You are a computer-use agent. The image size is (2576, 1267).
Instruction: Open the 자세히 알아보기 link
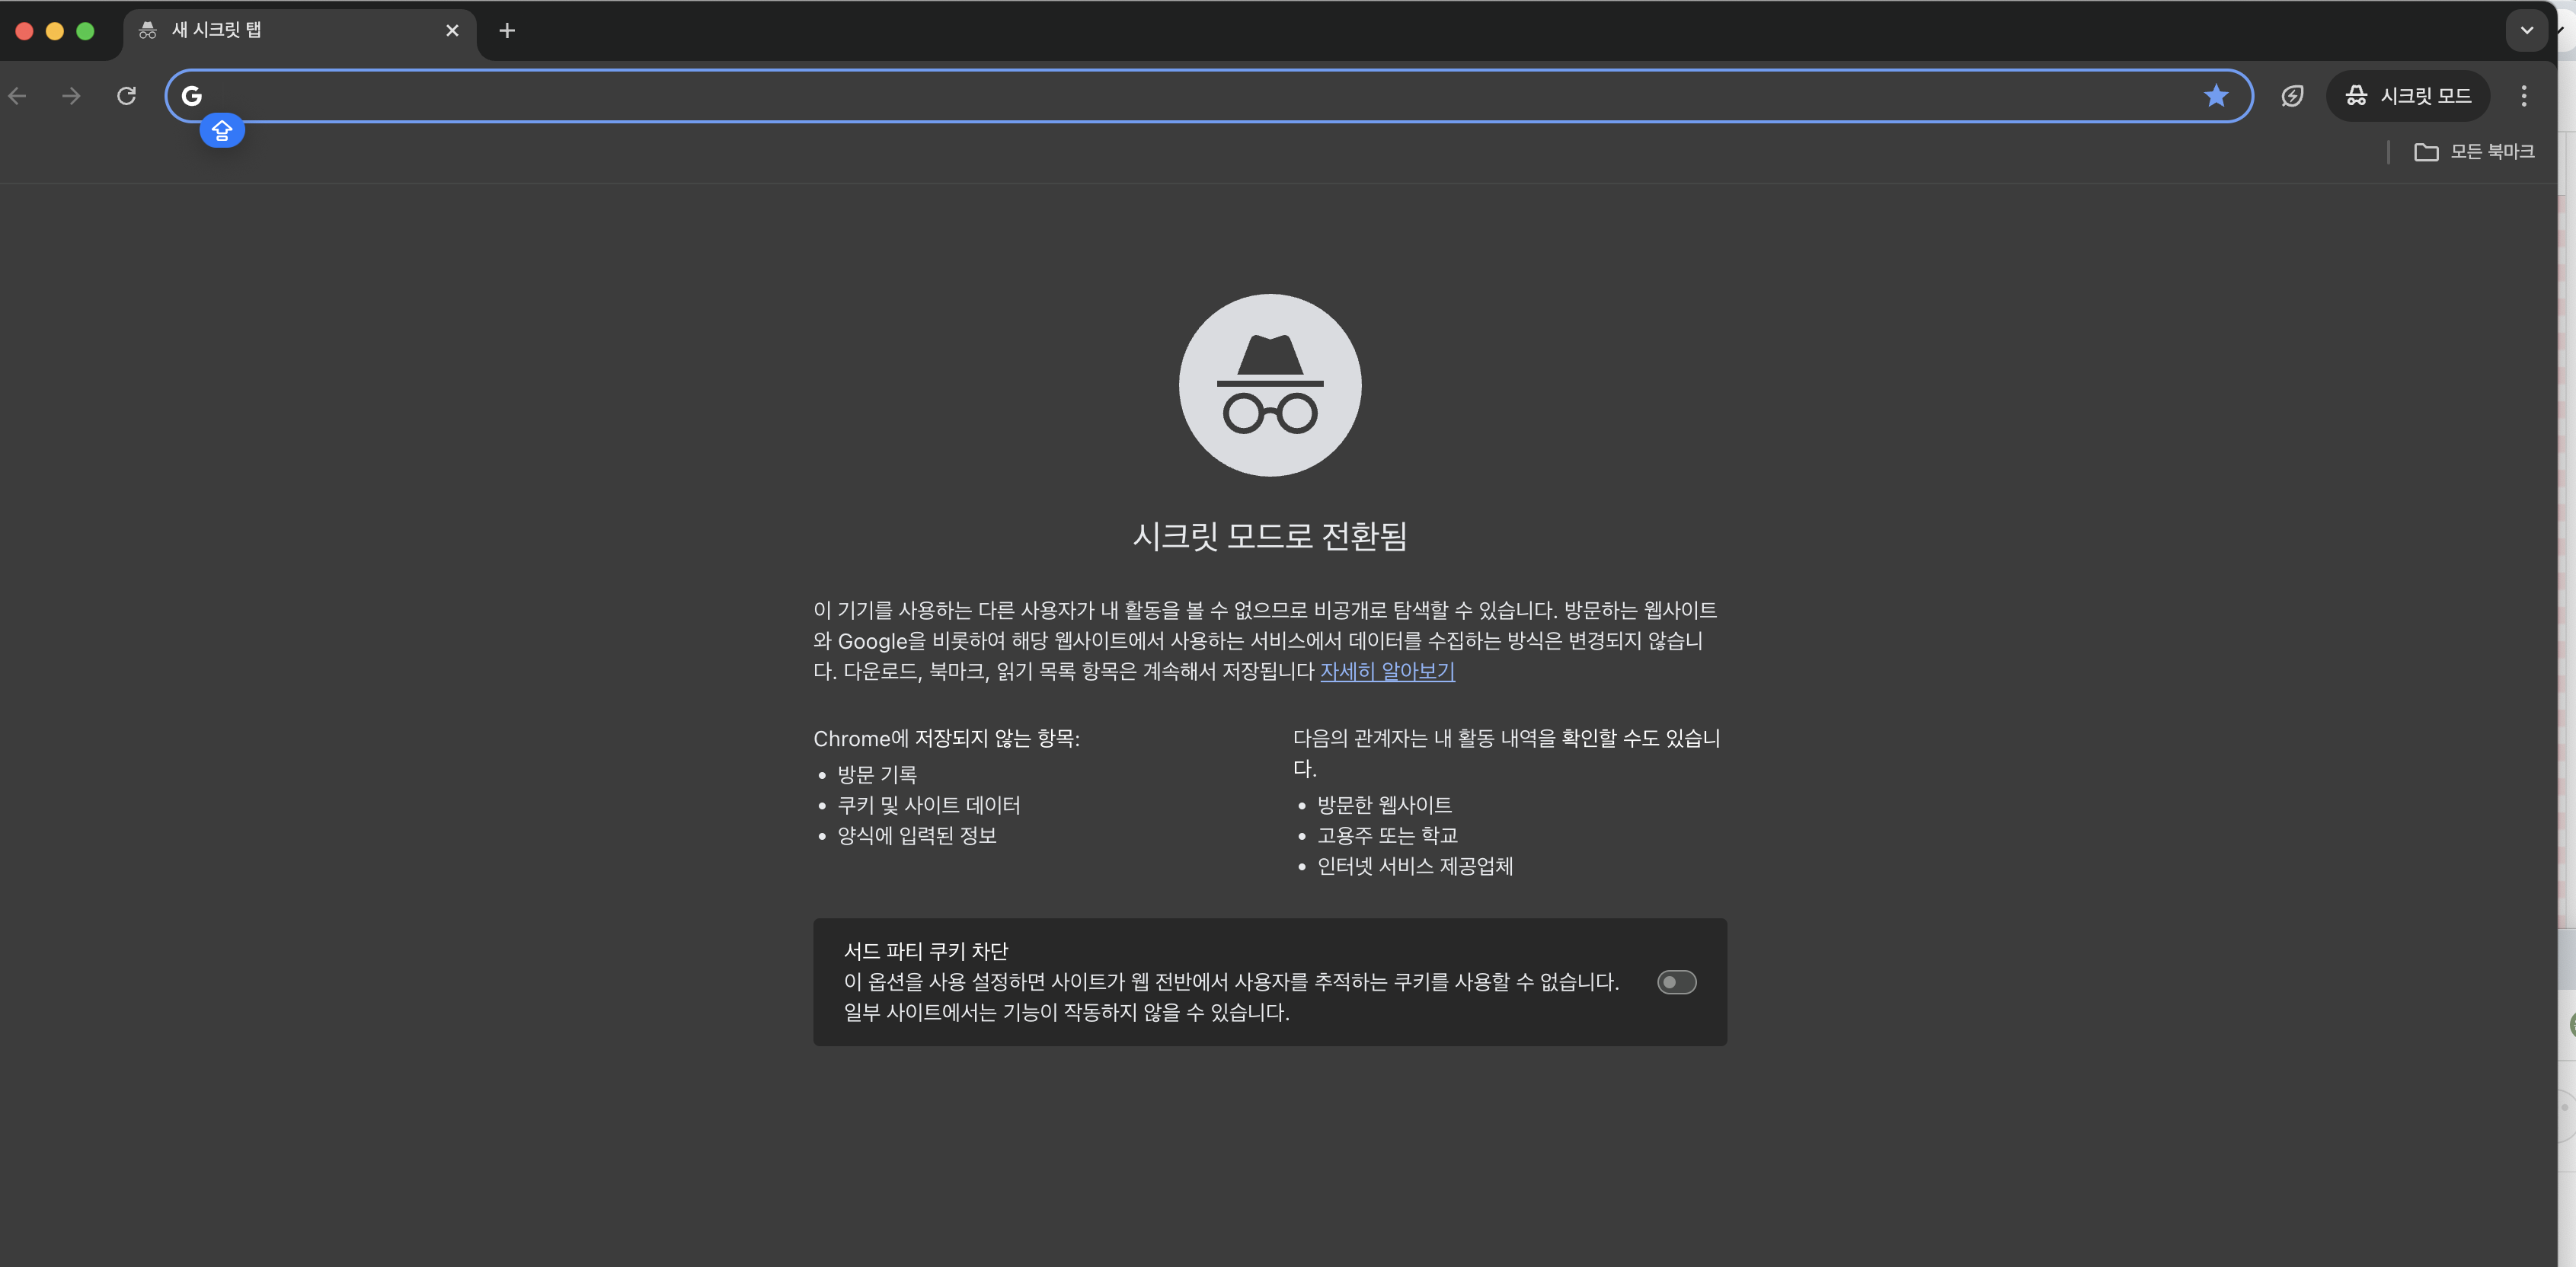[x=1387, y=671]
